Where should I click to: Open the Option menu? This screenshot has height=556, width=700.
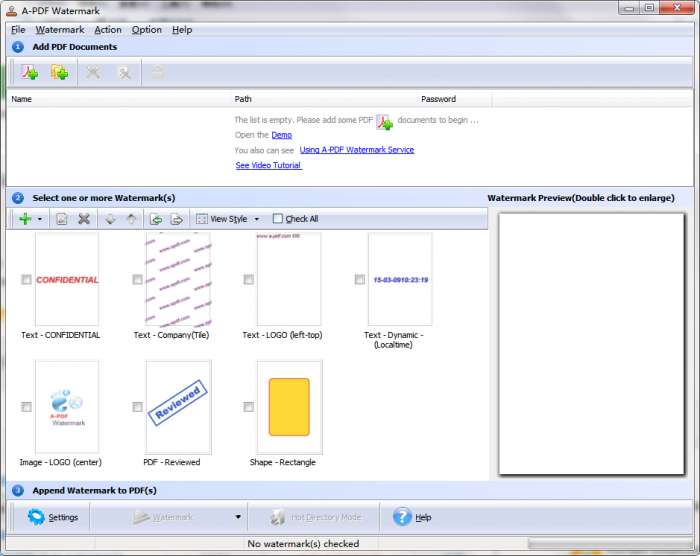(x=146, y=30)
